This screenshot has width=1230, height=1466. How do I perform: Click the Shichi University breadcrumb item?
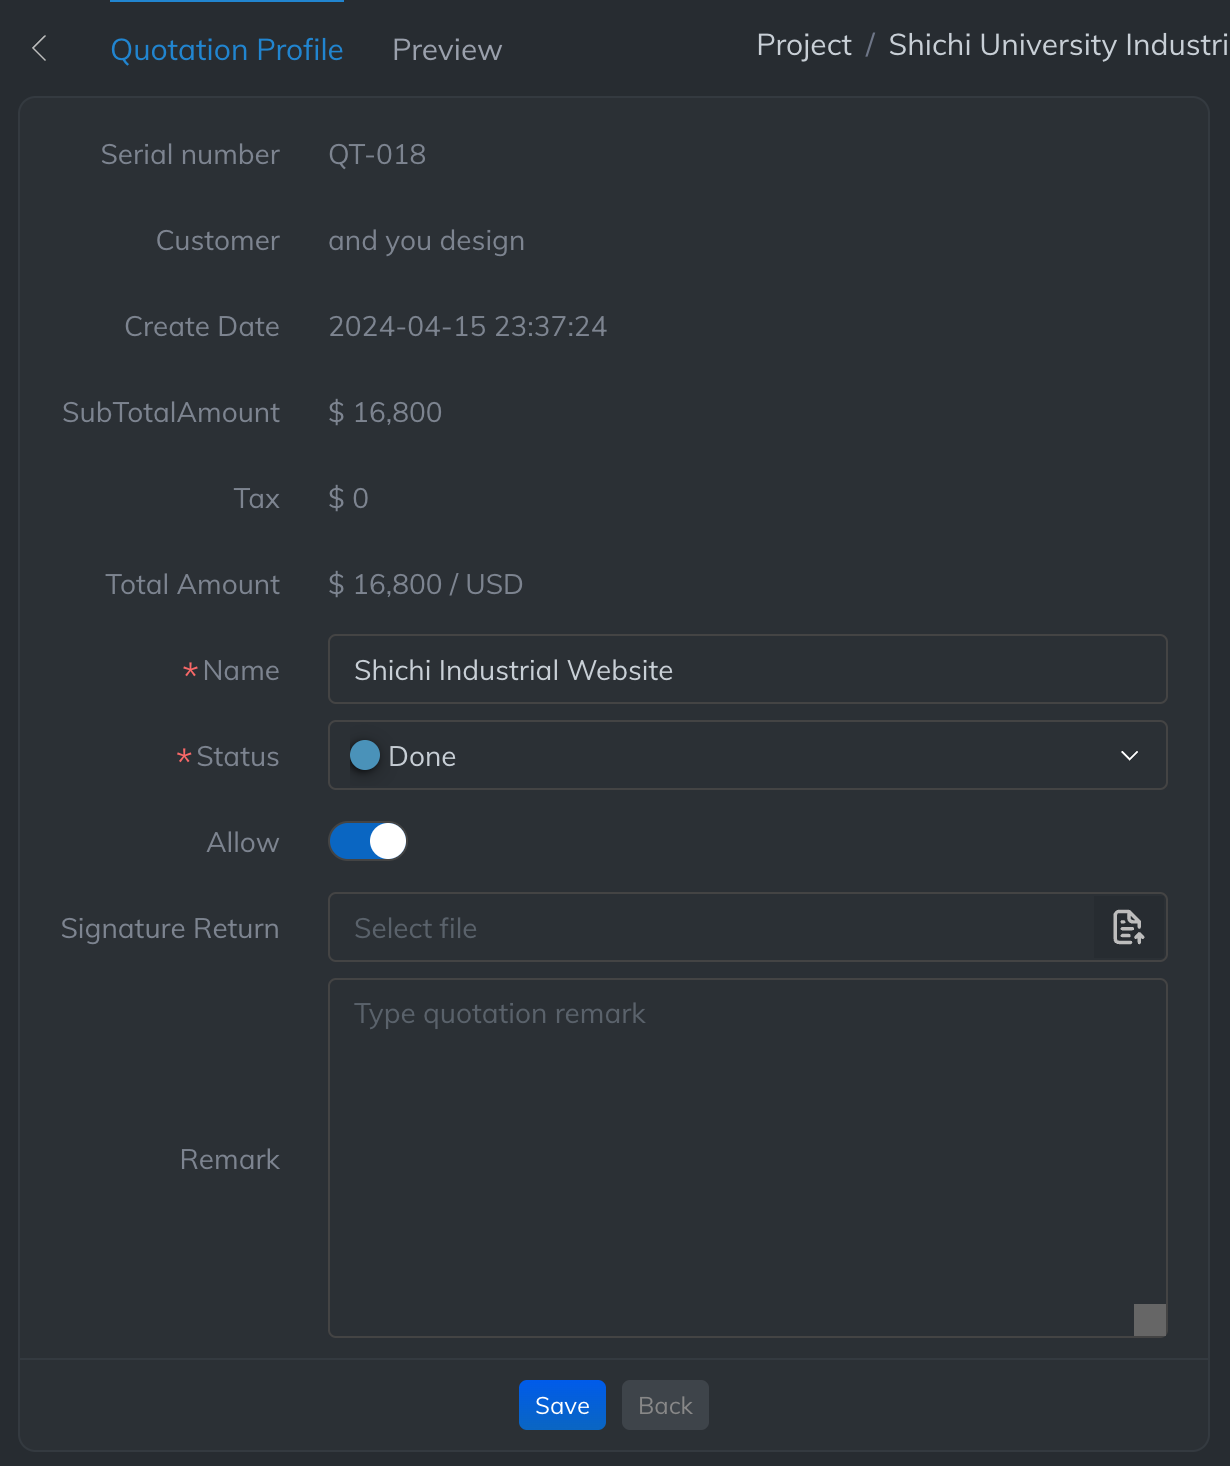[1057, 45]
